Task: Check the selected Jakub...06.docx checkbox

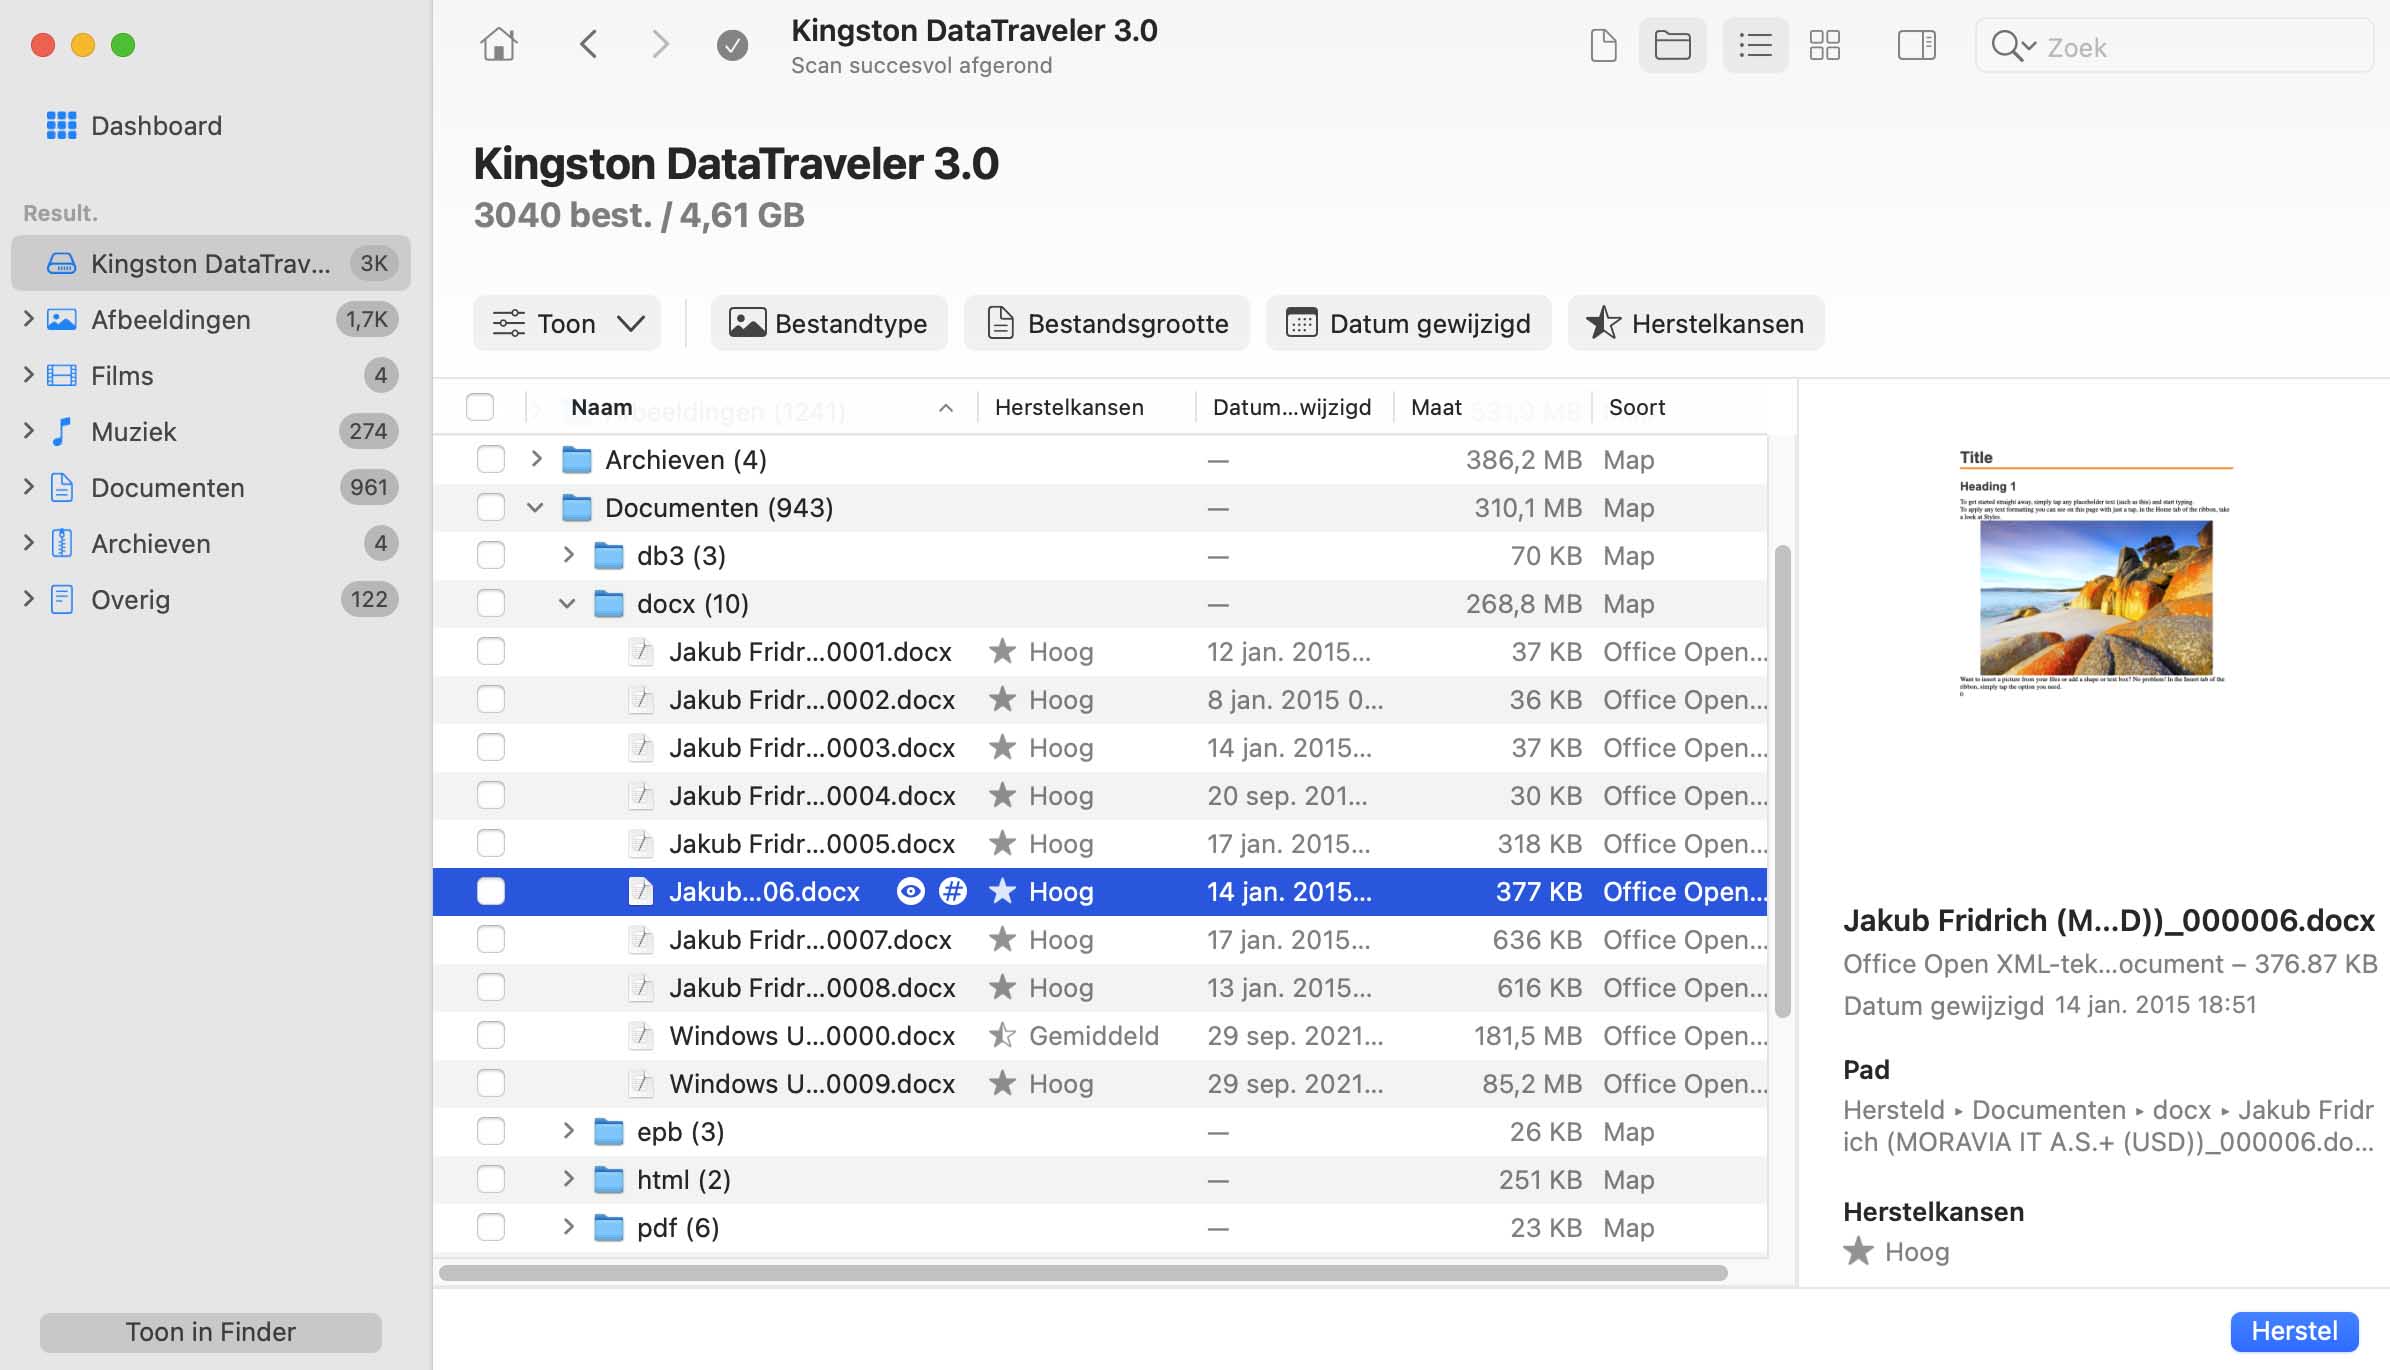Action: (491, 891)
